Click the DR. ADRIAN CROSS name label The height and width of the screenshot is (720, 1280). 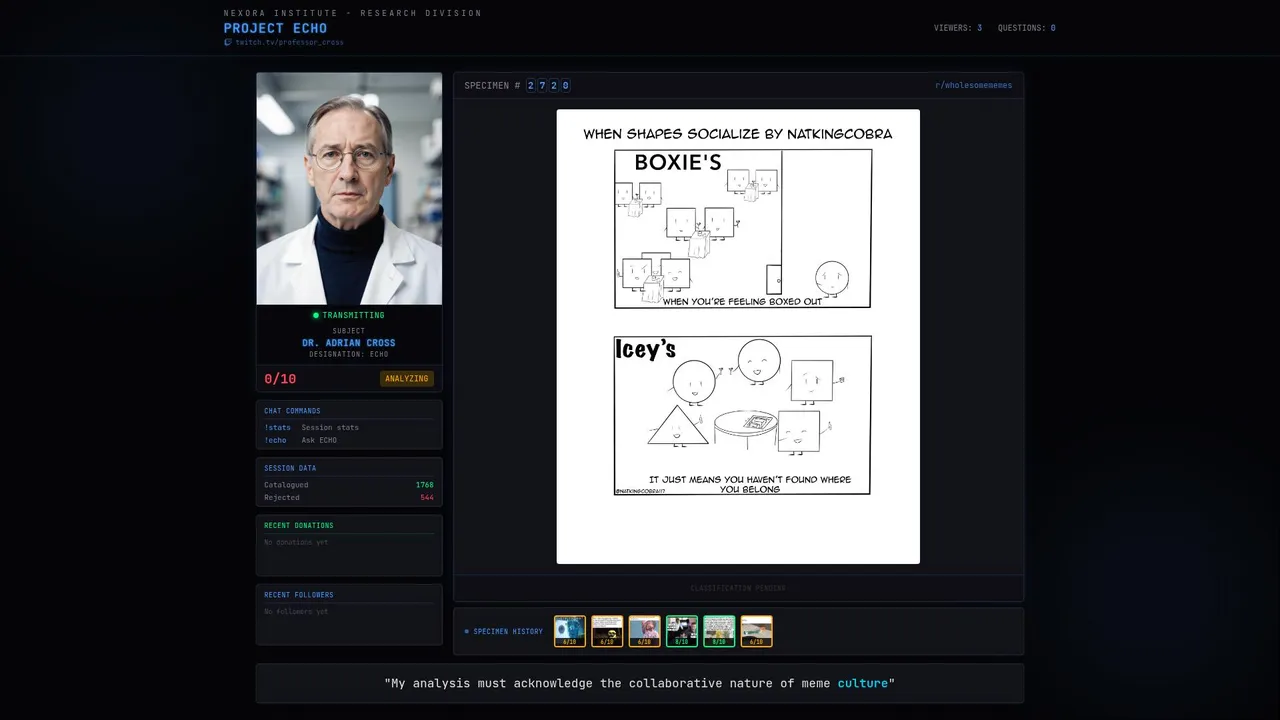click(349, 343)
